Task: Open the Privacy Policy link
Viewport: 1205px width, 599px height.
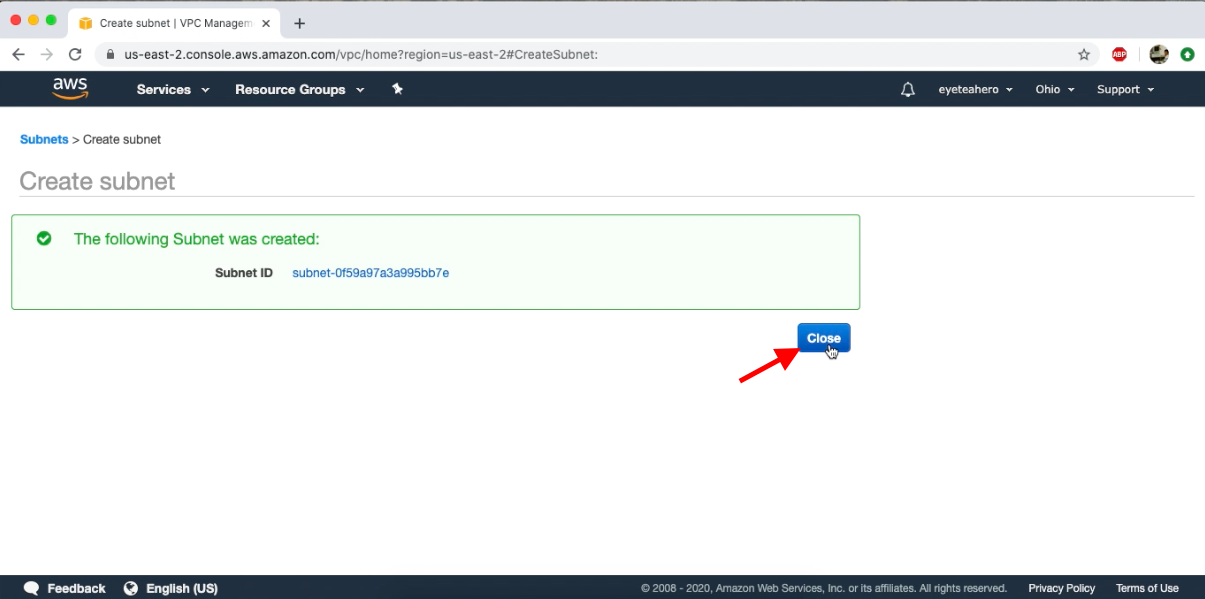Action: (1061, 588)
